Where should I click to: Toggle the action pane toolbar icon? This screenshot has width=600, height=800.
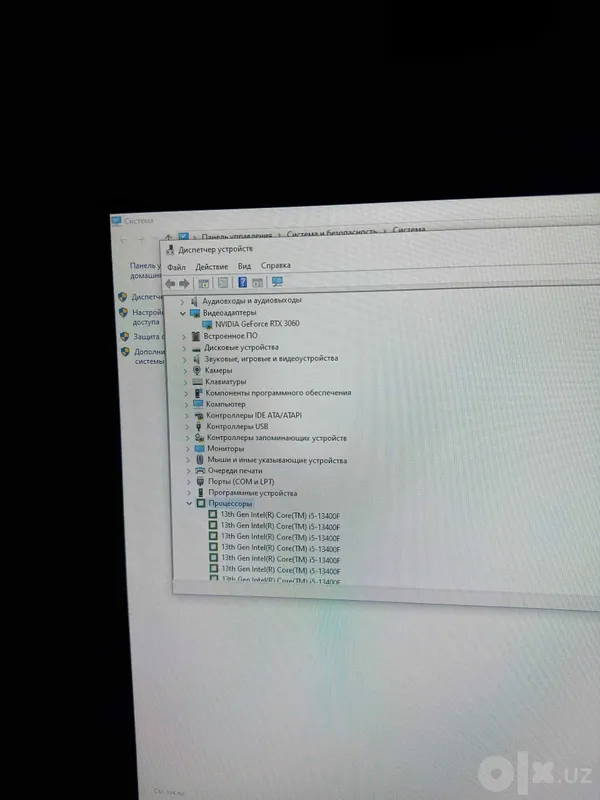pyautogui.click(x=258, y=282)
